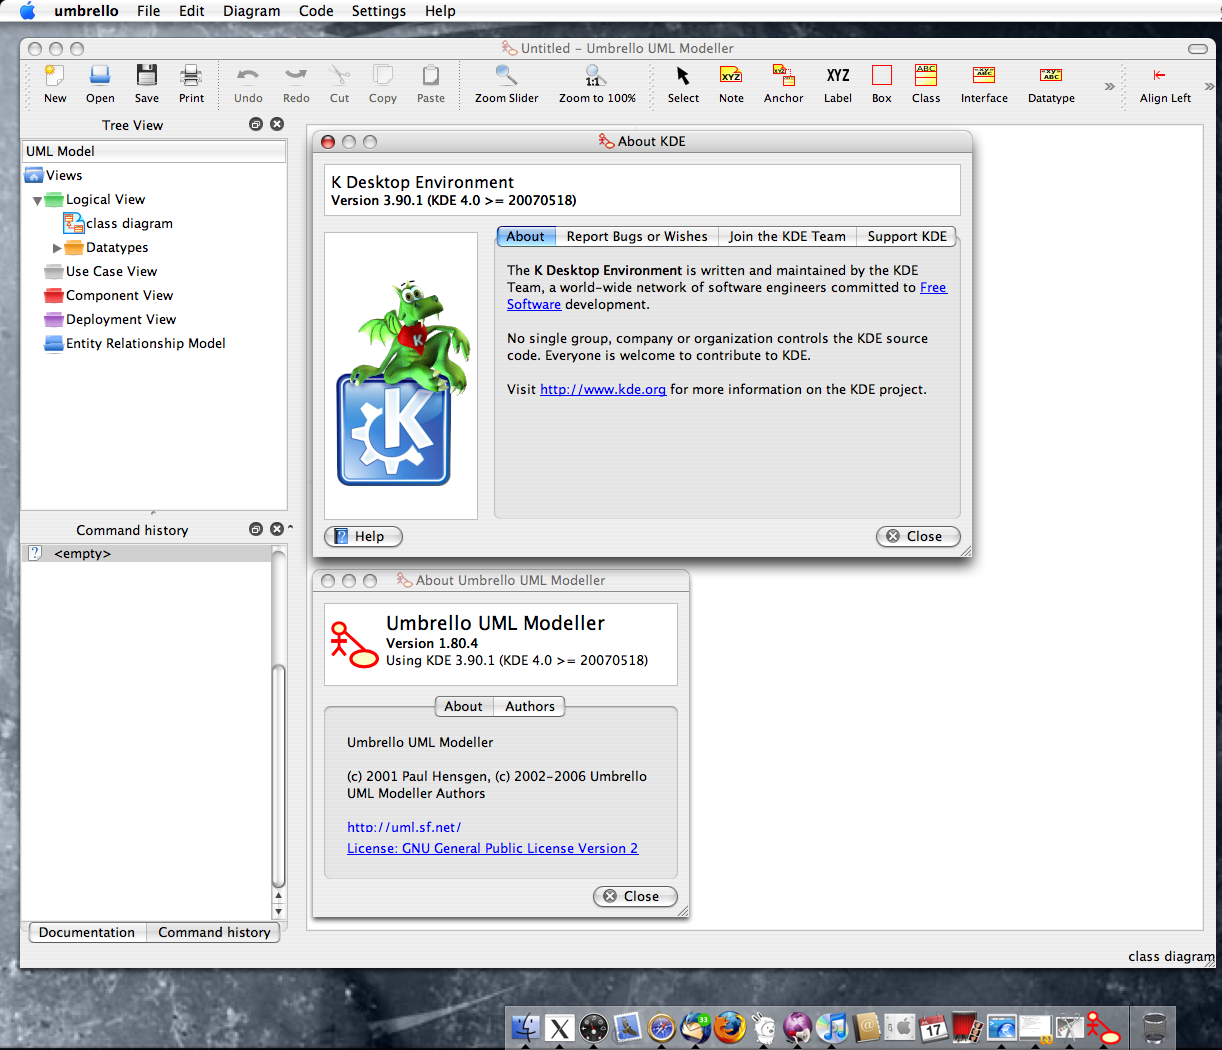Select Deployment View tree item

110,319
